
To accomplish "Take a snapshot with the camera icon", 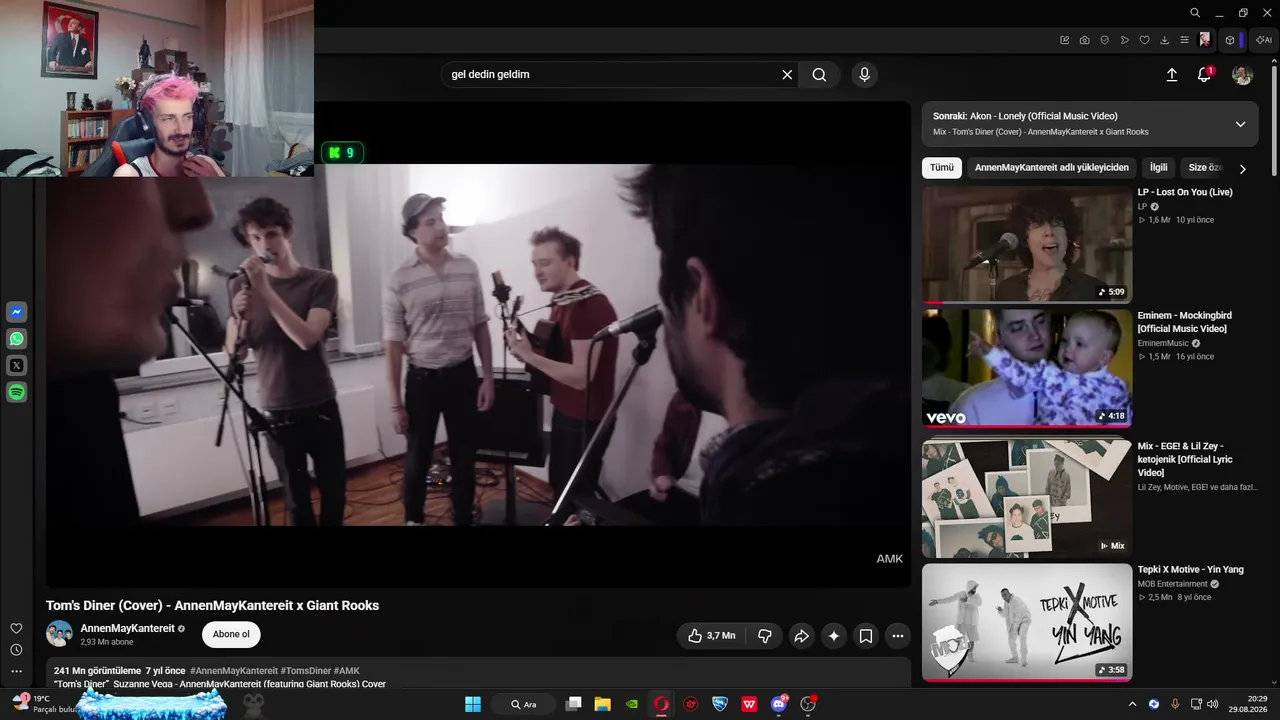I will pyautogui.click(x=1085, y=40).
